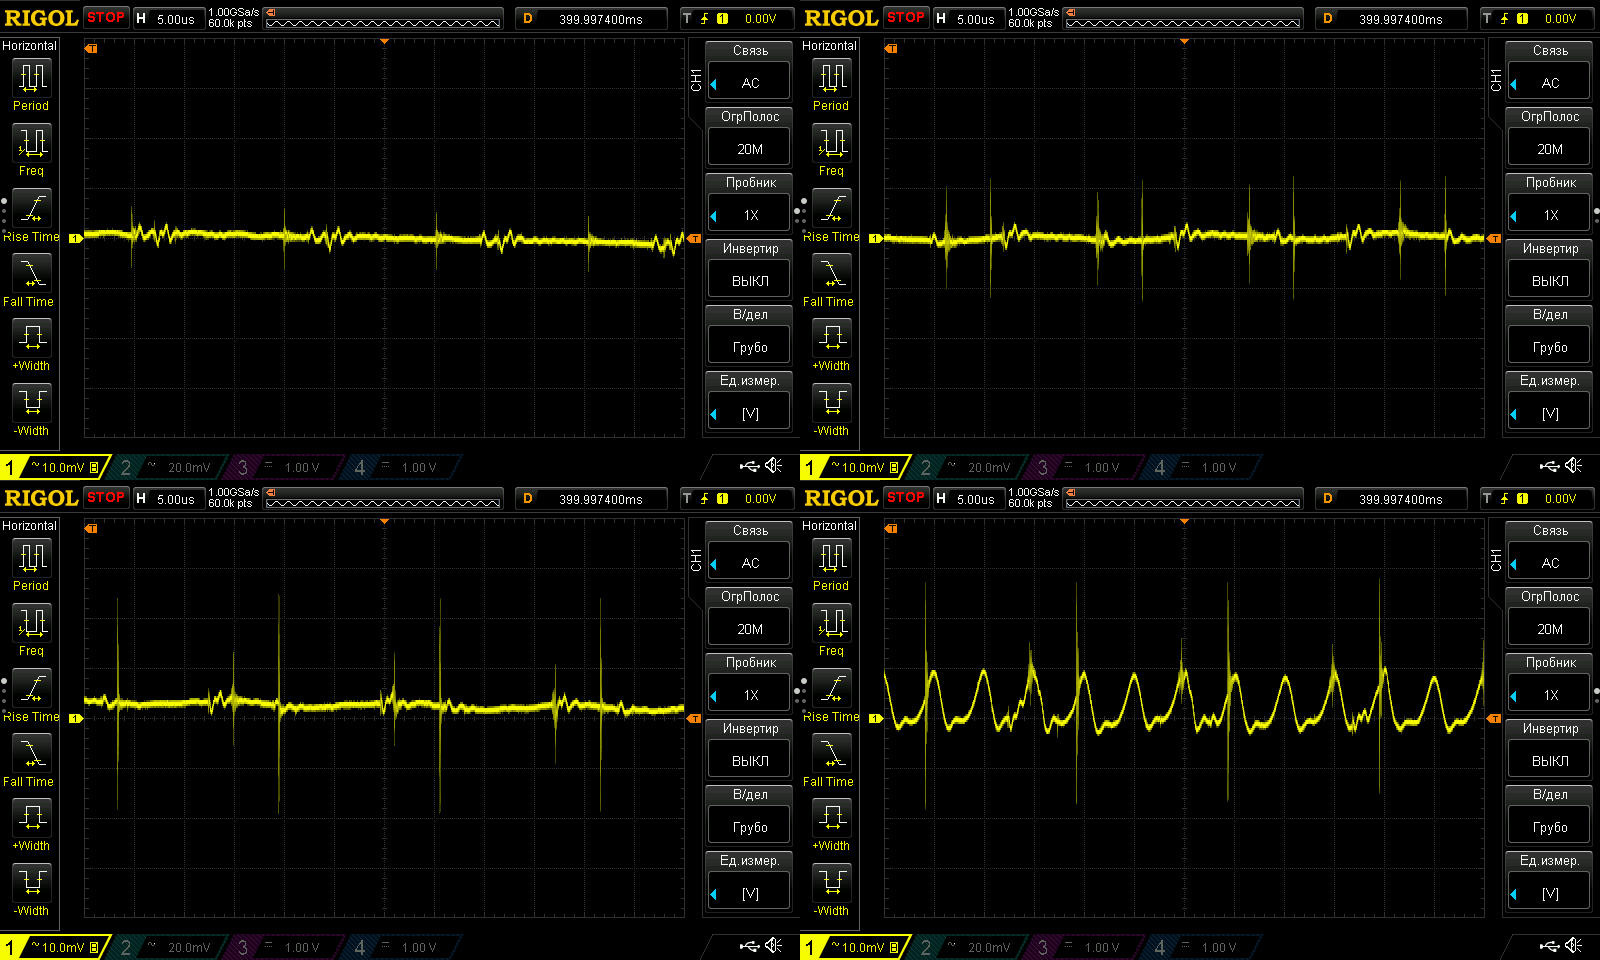The image size is (1600, 960).
Task: Open Связь AC coupling option in top-left screen
Action: click(x=749, y=82)
